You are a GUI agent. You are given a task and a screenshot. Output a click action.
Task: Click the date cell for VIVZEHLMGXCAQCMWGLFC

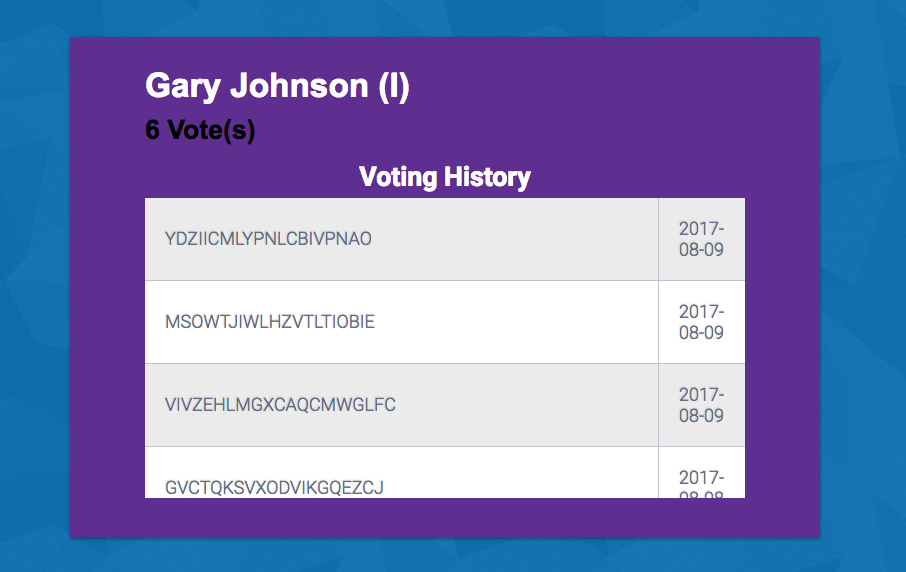click(701, 405)
